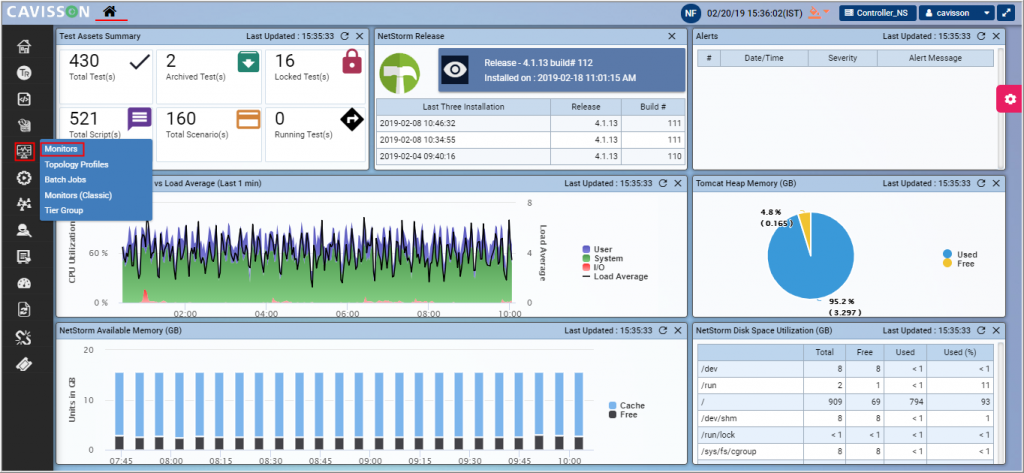Click the Controller_NS button
Image resolution: width=1024 pixels, height=473 pixels.
pos(877,12)
